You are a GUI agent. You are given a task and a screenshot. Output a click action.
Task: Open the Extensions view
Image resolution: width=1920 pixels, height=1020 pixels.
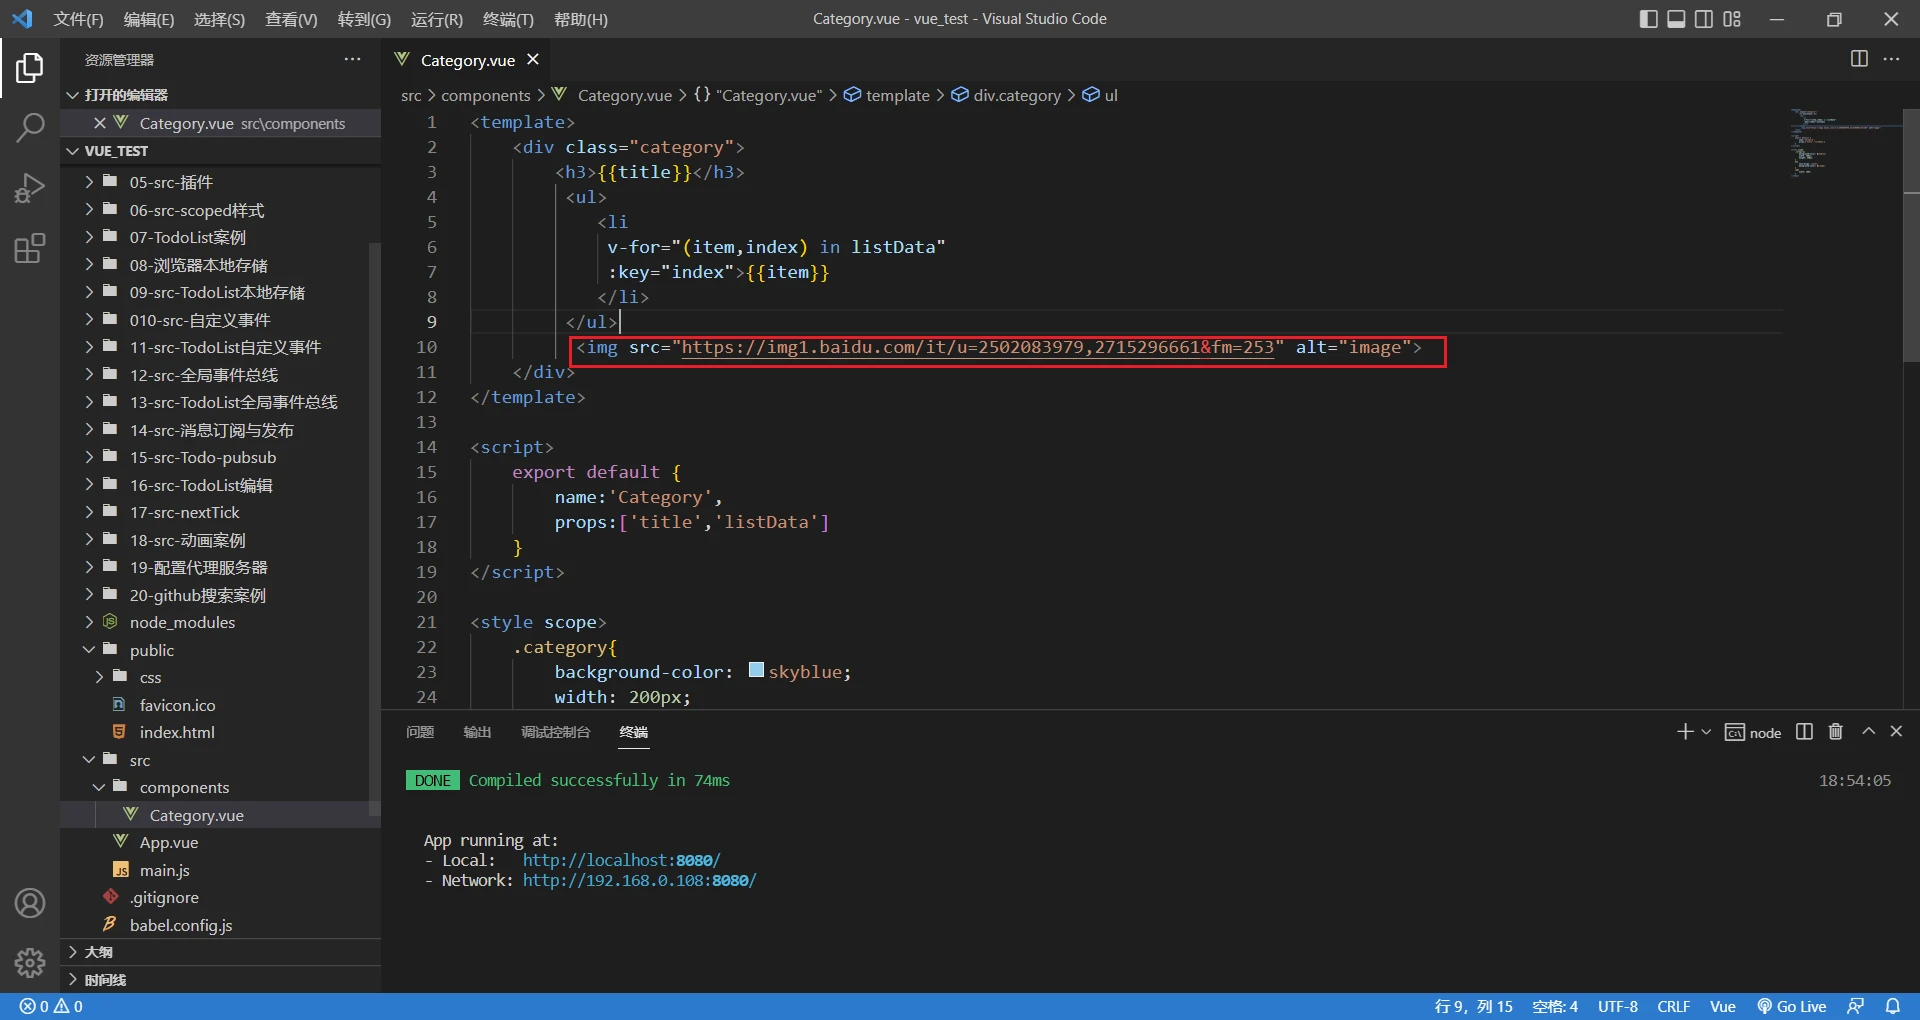pos(30,248)
